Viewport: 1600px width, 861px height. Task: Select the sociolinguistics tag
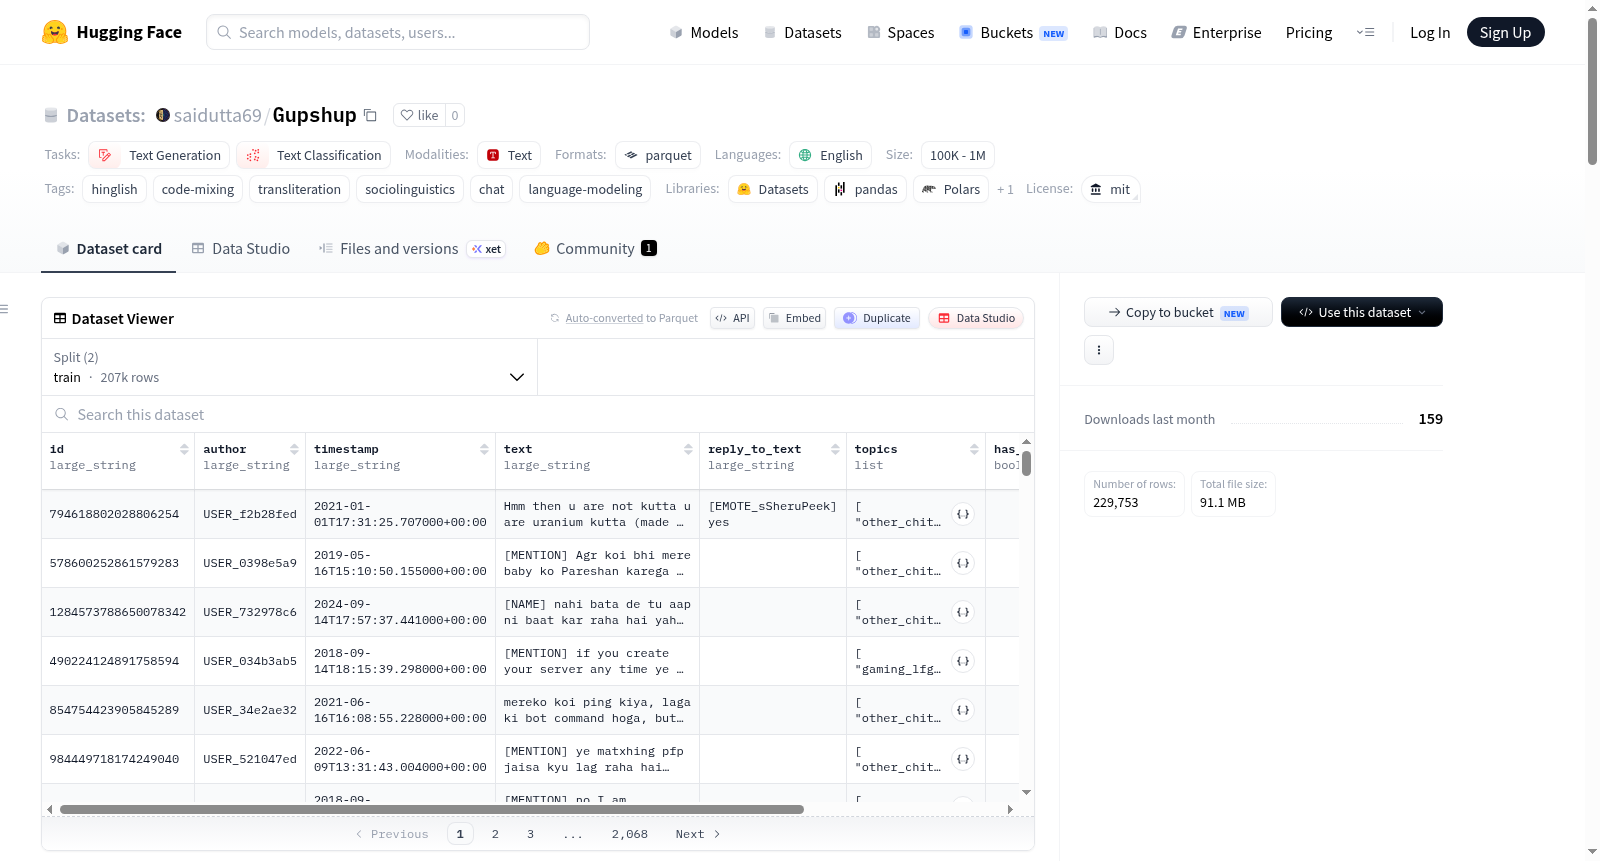pos(410,189)
